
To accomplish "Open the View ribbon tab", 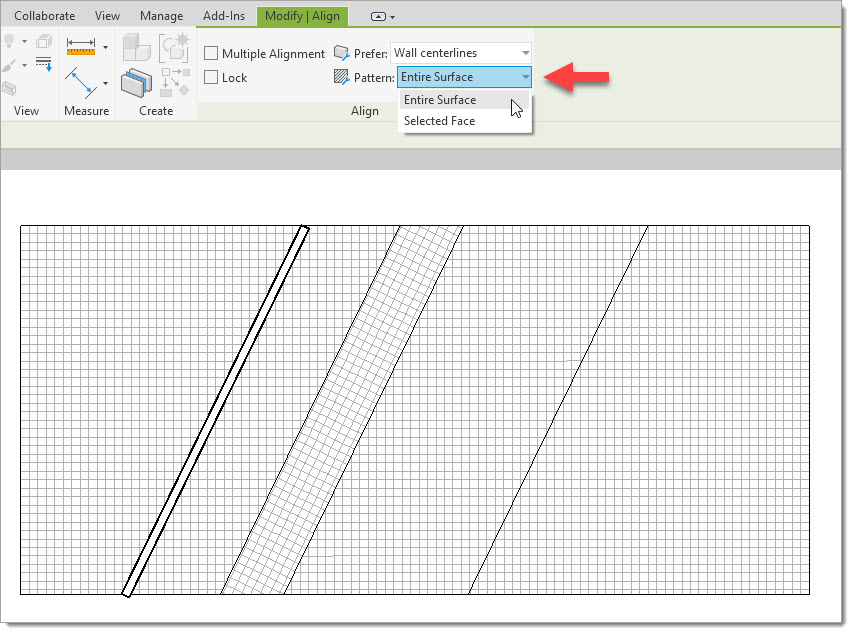I will point(107,16).
